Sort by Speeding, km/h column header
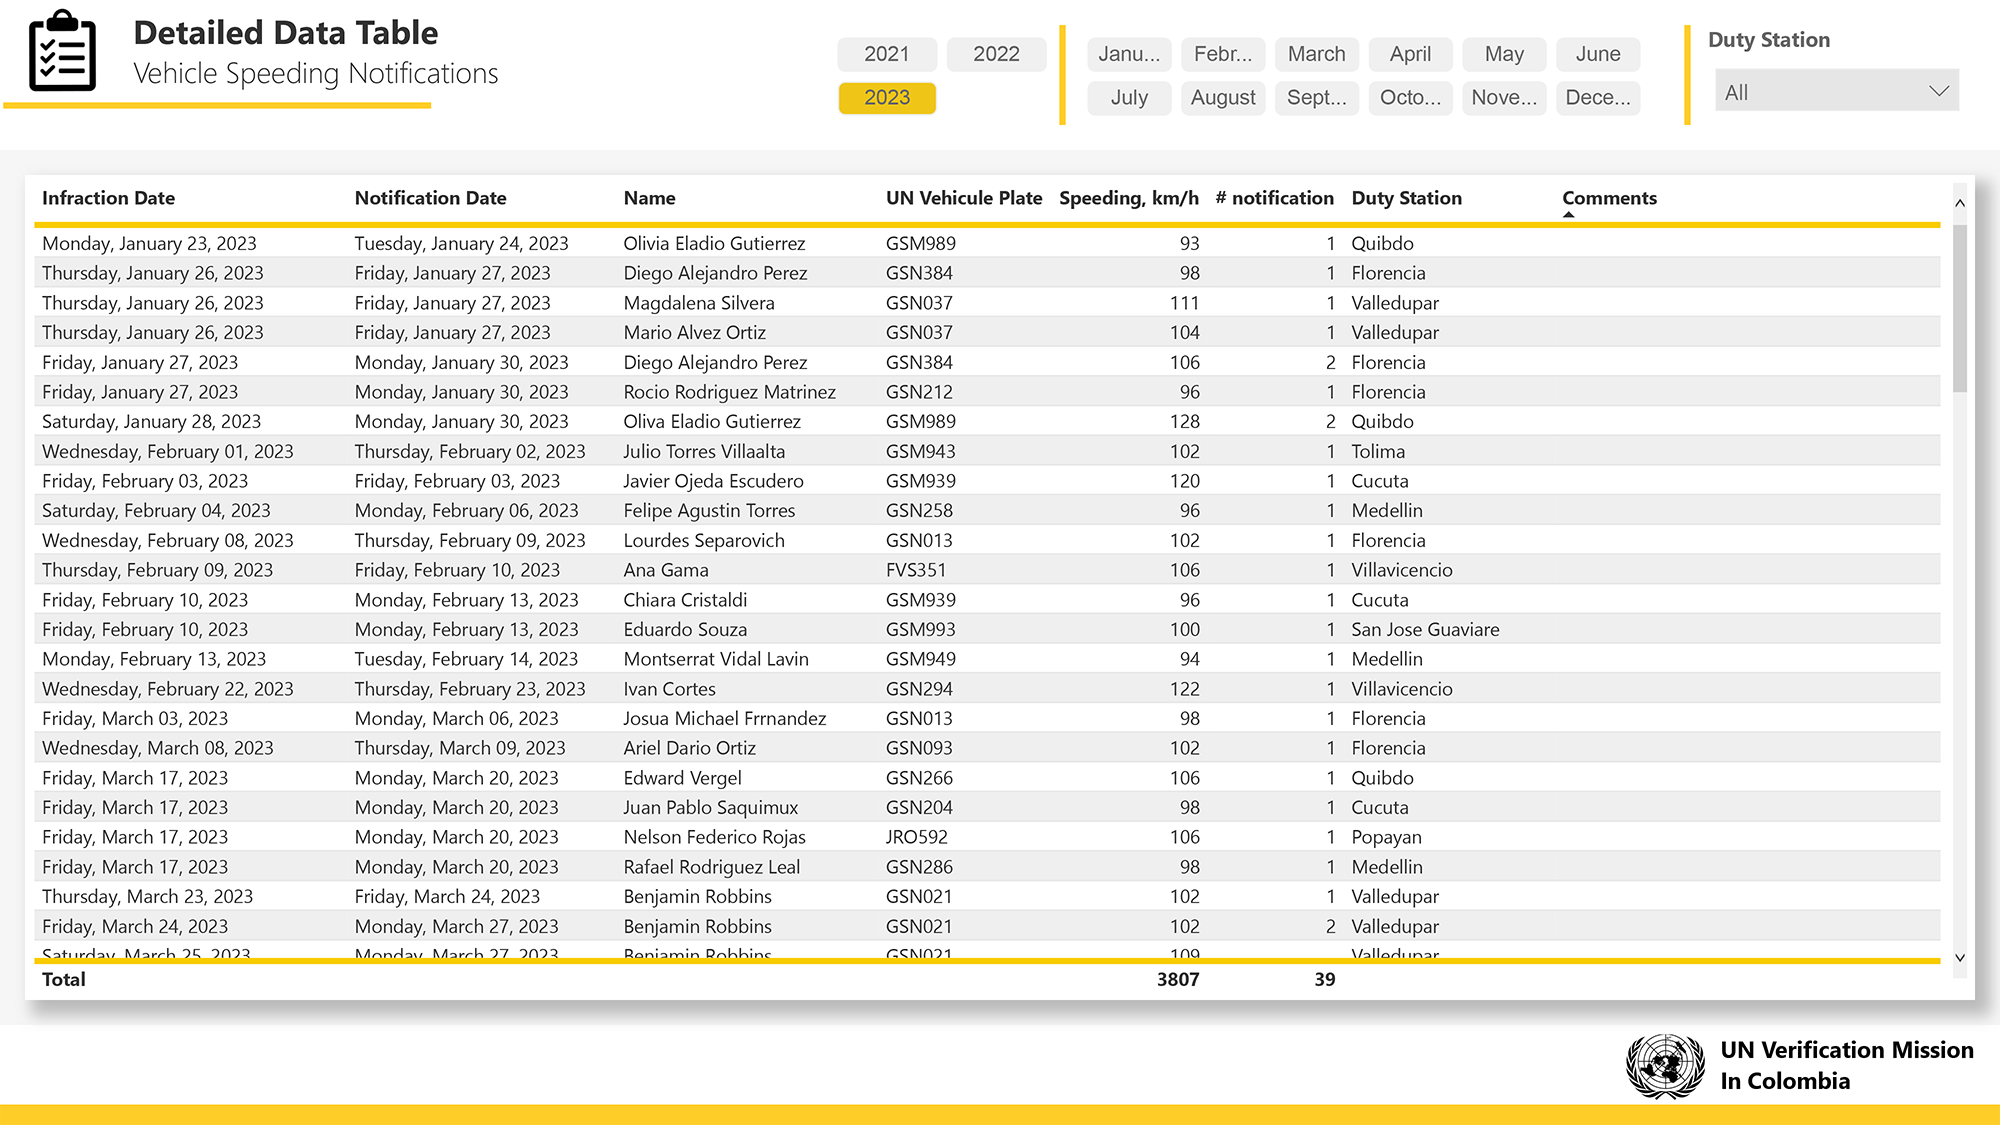The image size is (2000, 1125). (x=1129, y=198)
